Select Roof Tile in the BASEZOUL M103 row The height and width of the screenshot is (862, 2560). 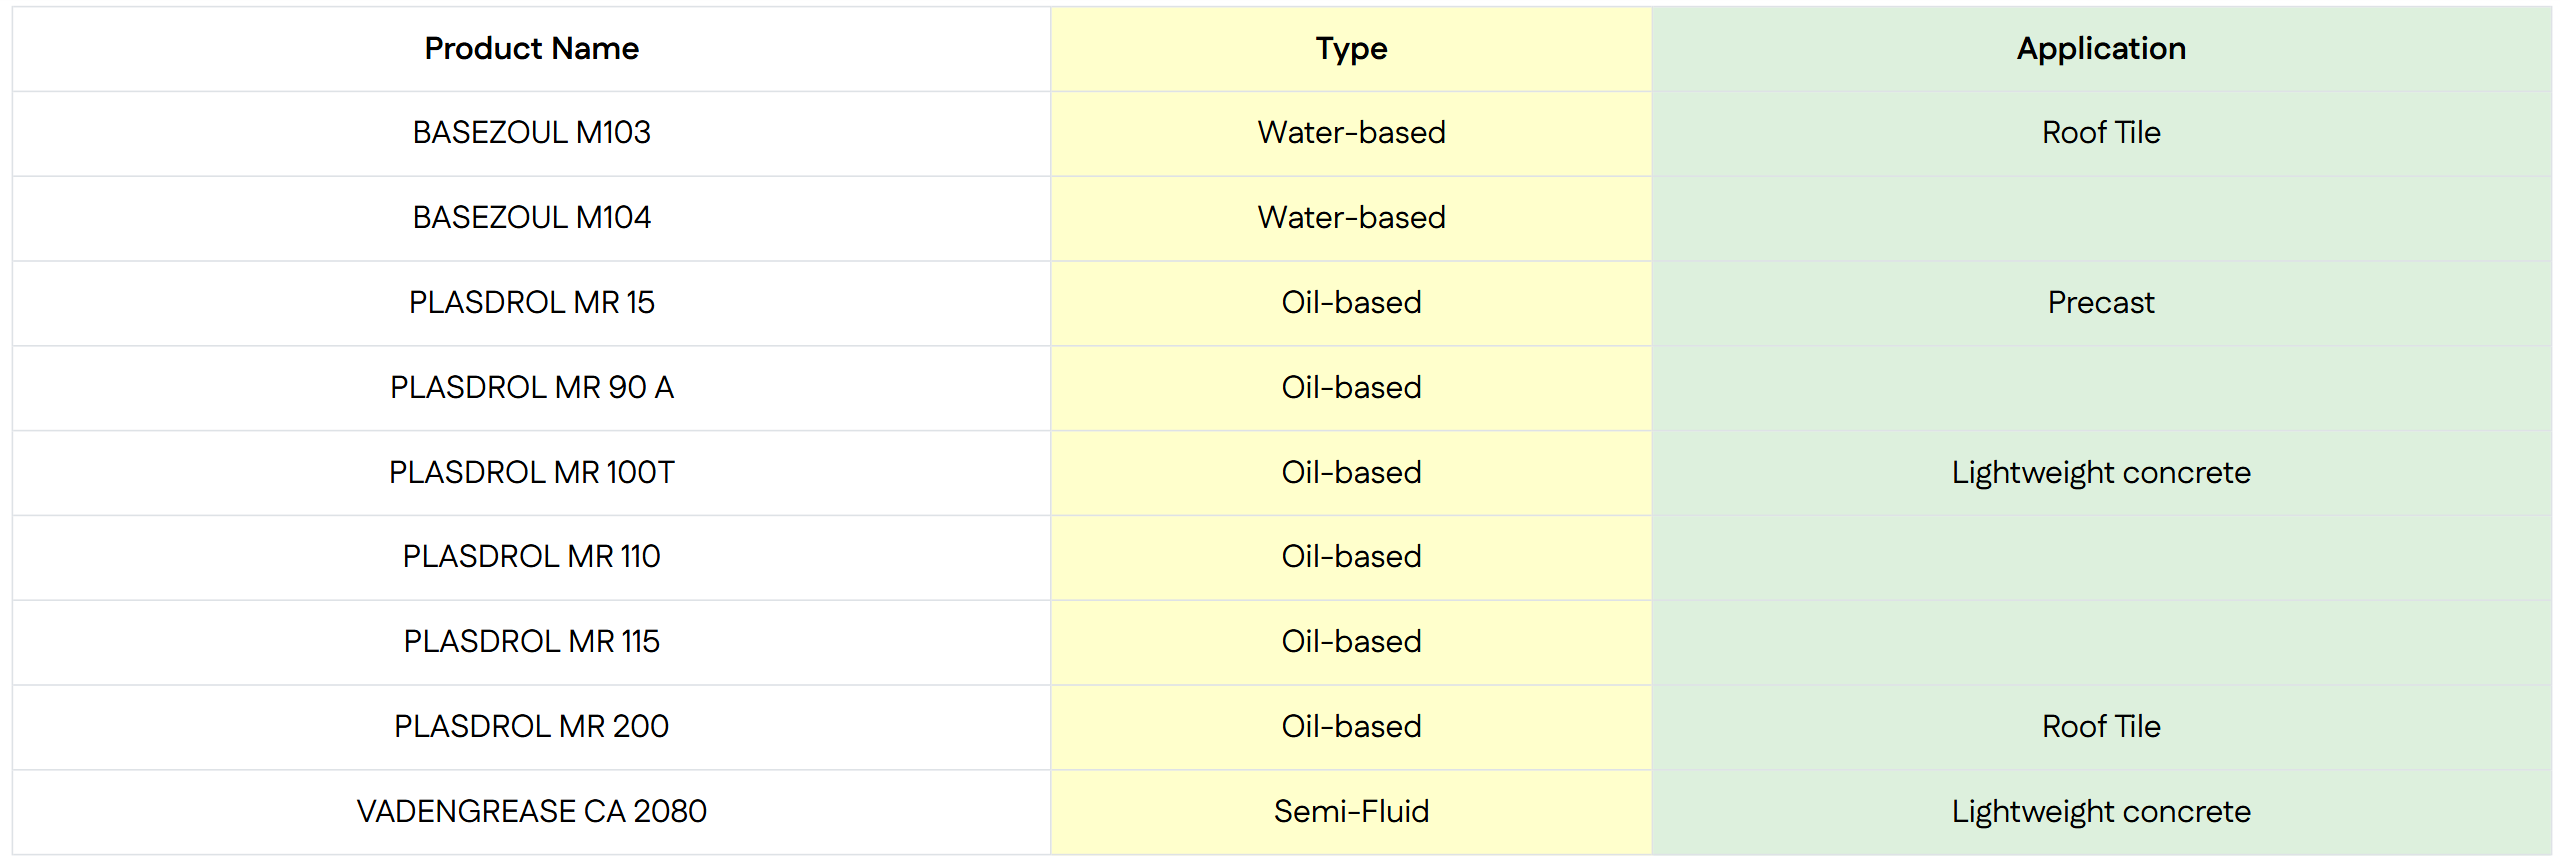point(2101,133)
